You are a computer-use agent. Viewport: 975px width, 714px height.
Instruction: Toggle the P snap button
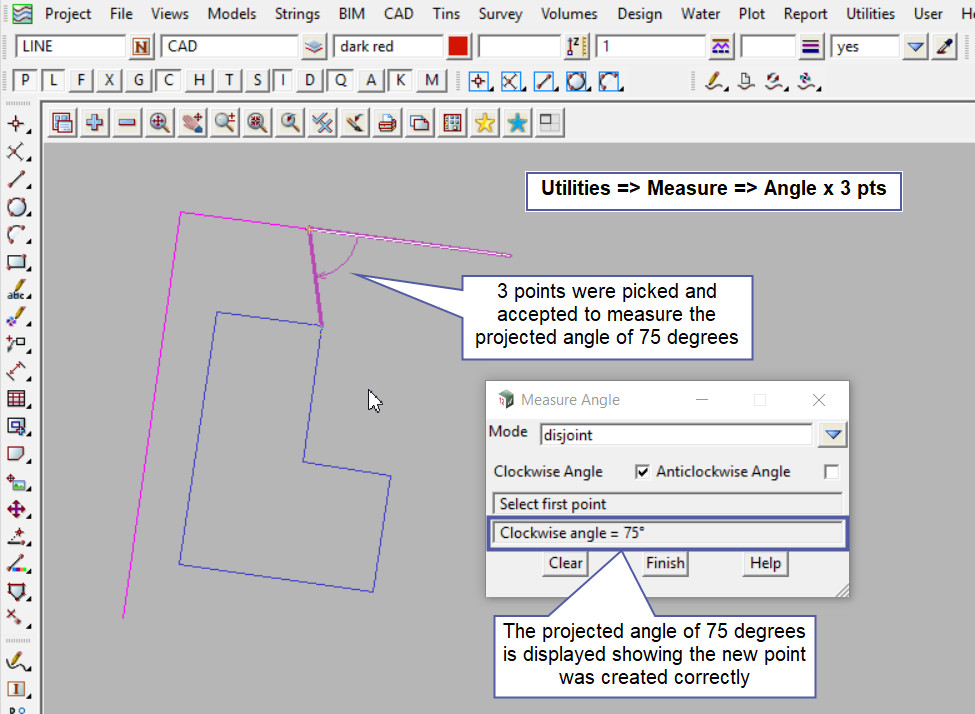tap(26, 81)
